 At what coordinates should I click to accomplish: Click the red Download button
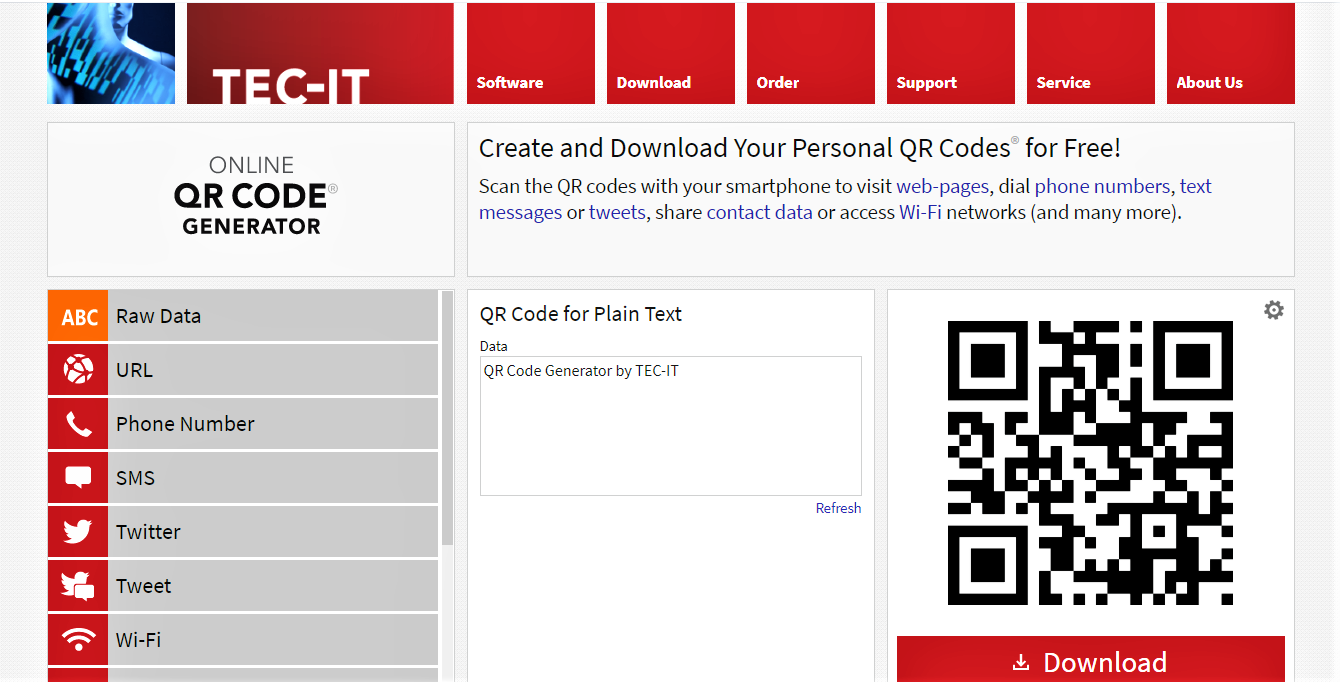[1090, 659]
